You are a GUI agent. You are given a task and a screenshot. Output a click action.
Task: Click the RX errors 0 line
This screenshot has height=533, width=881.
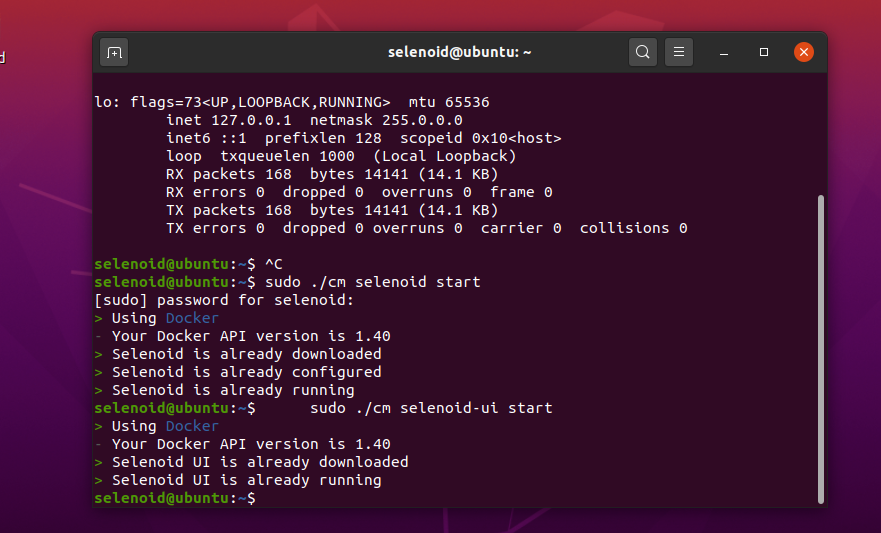pyautogui.click(x=359, y=192)
